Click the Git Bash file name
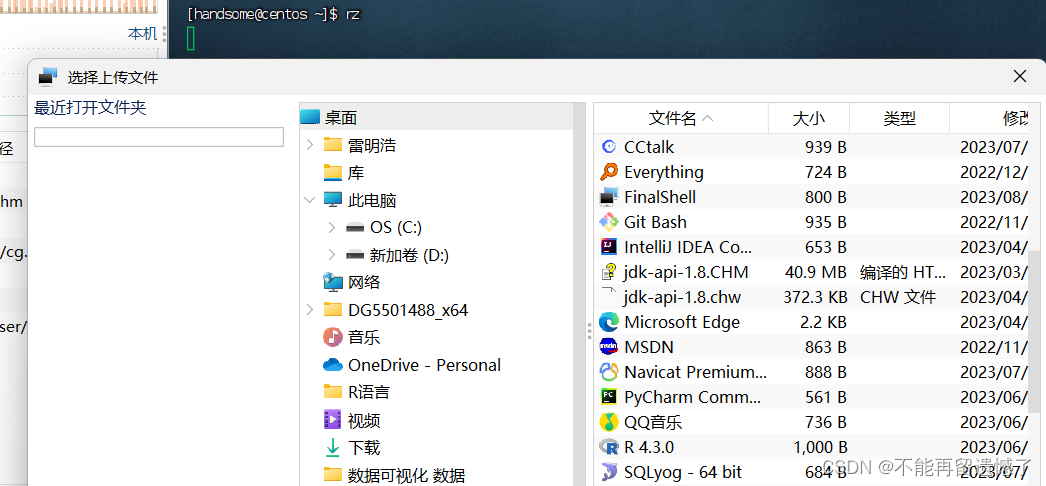The width and height of the screenshot is (1046, 486). coord(655,222)
